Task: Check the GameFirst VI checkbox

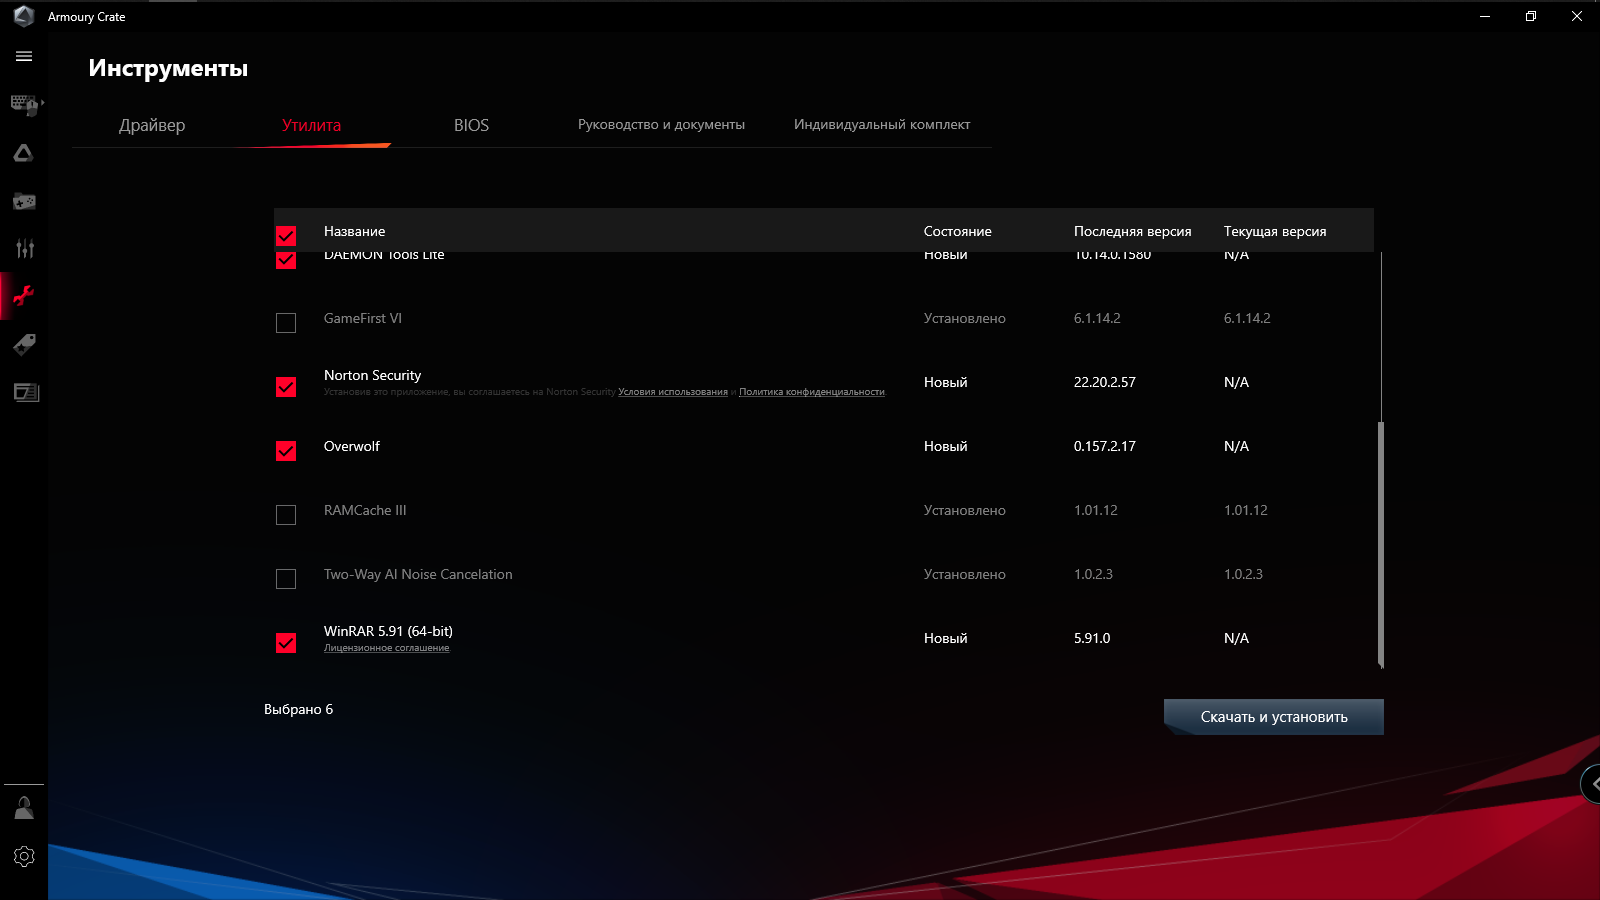Action: (286, 323)
